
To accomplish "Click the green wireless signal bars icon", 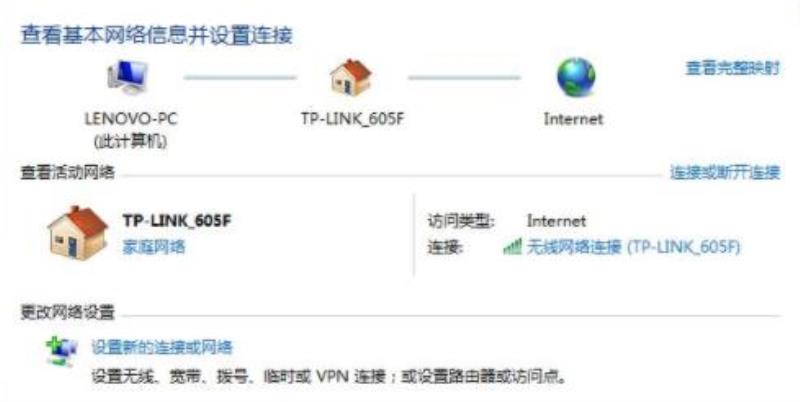I will coord(512,247).
